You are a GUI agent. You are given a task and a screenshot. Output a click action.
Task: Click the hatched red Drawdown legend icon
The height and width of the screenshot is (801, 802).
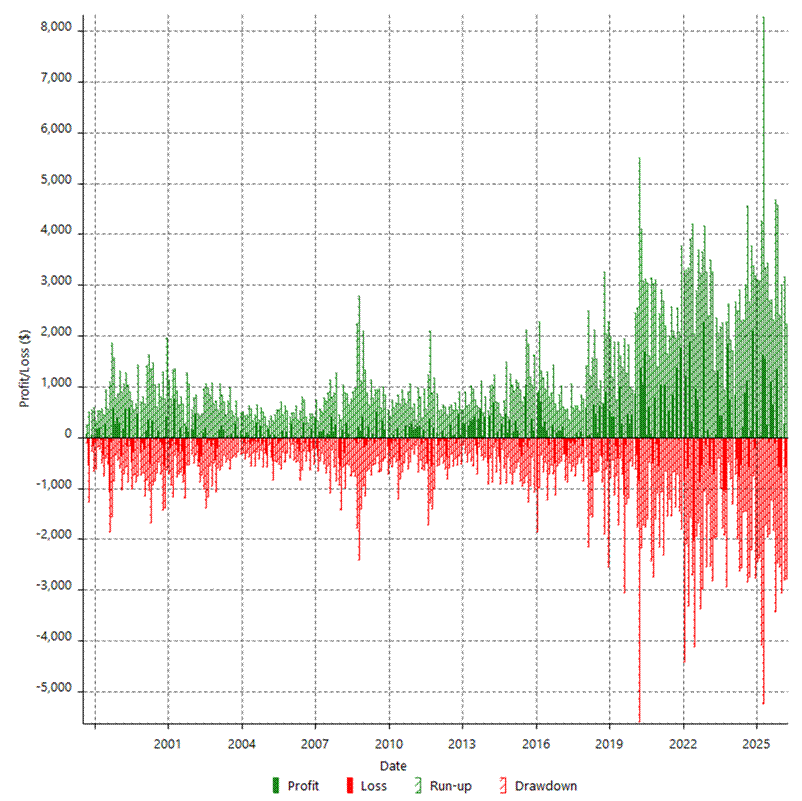[503, 786]
